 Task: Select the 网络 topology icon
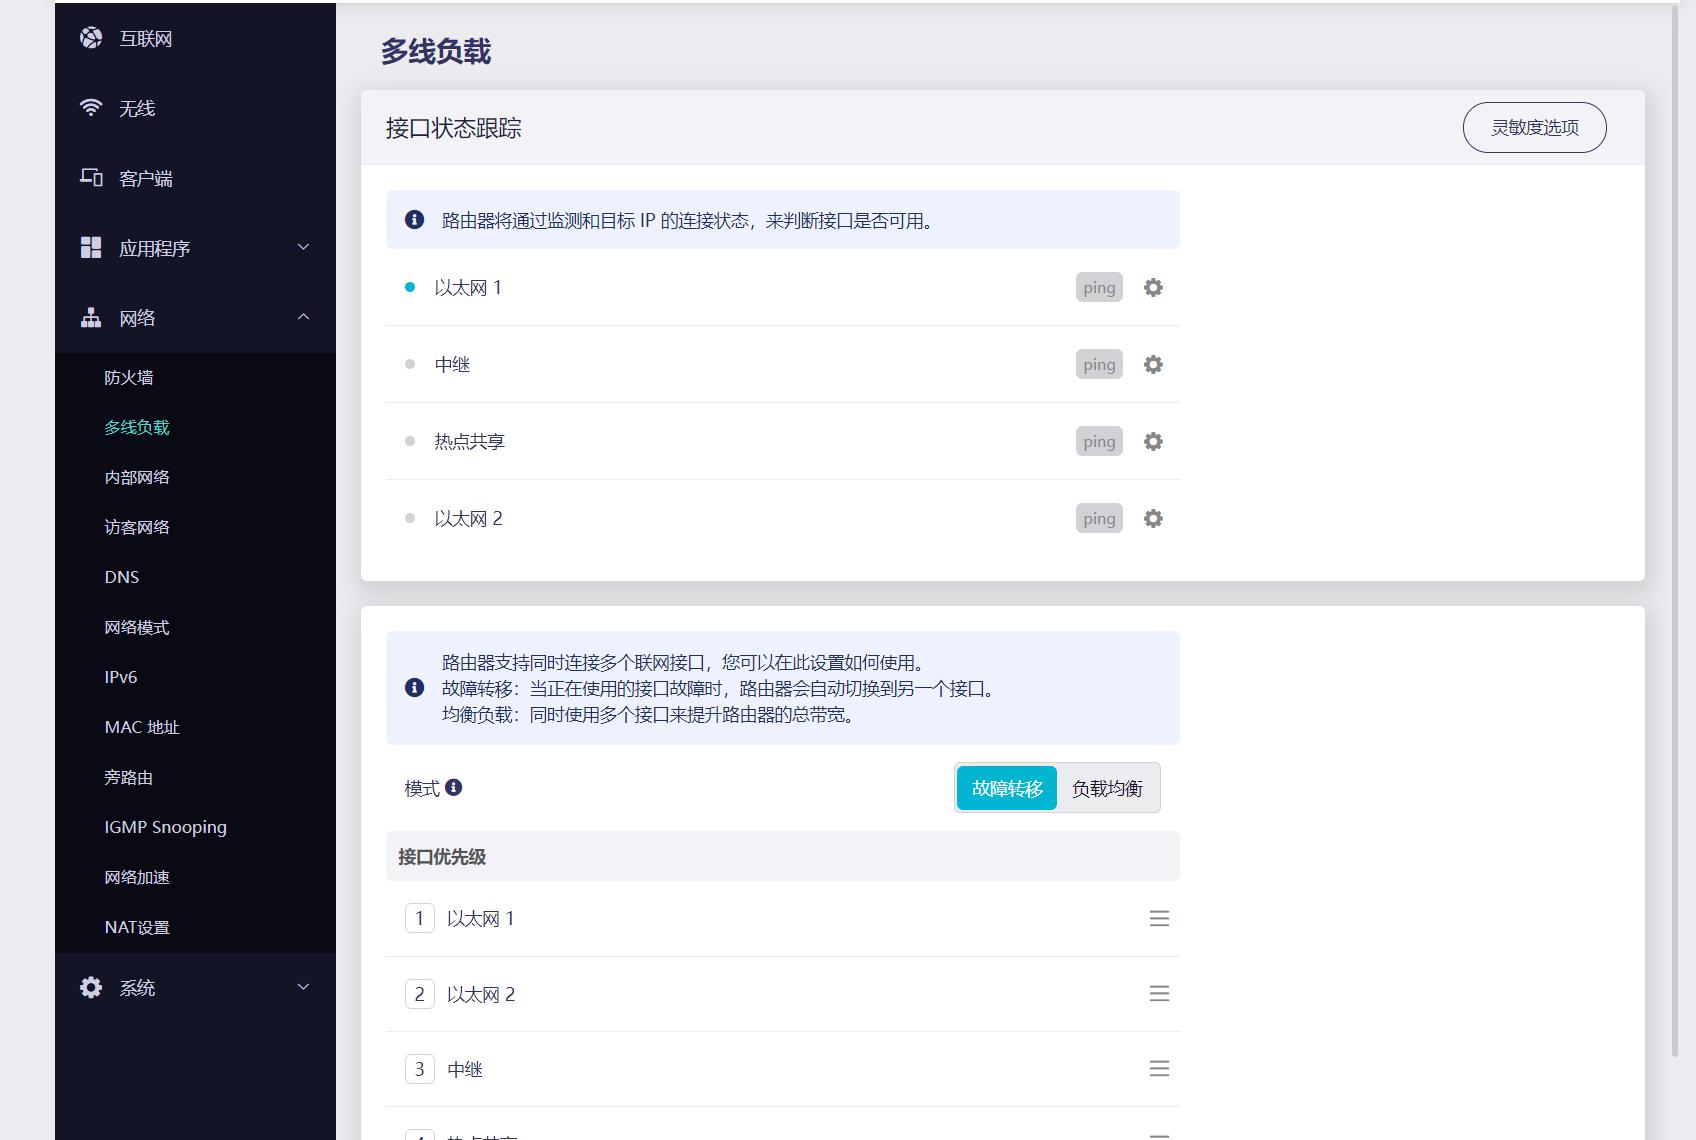92,317
